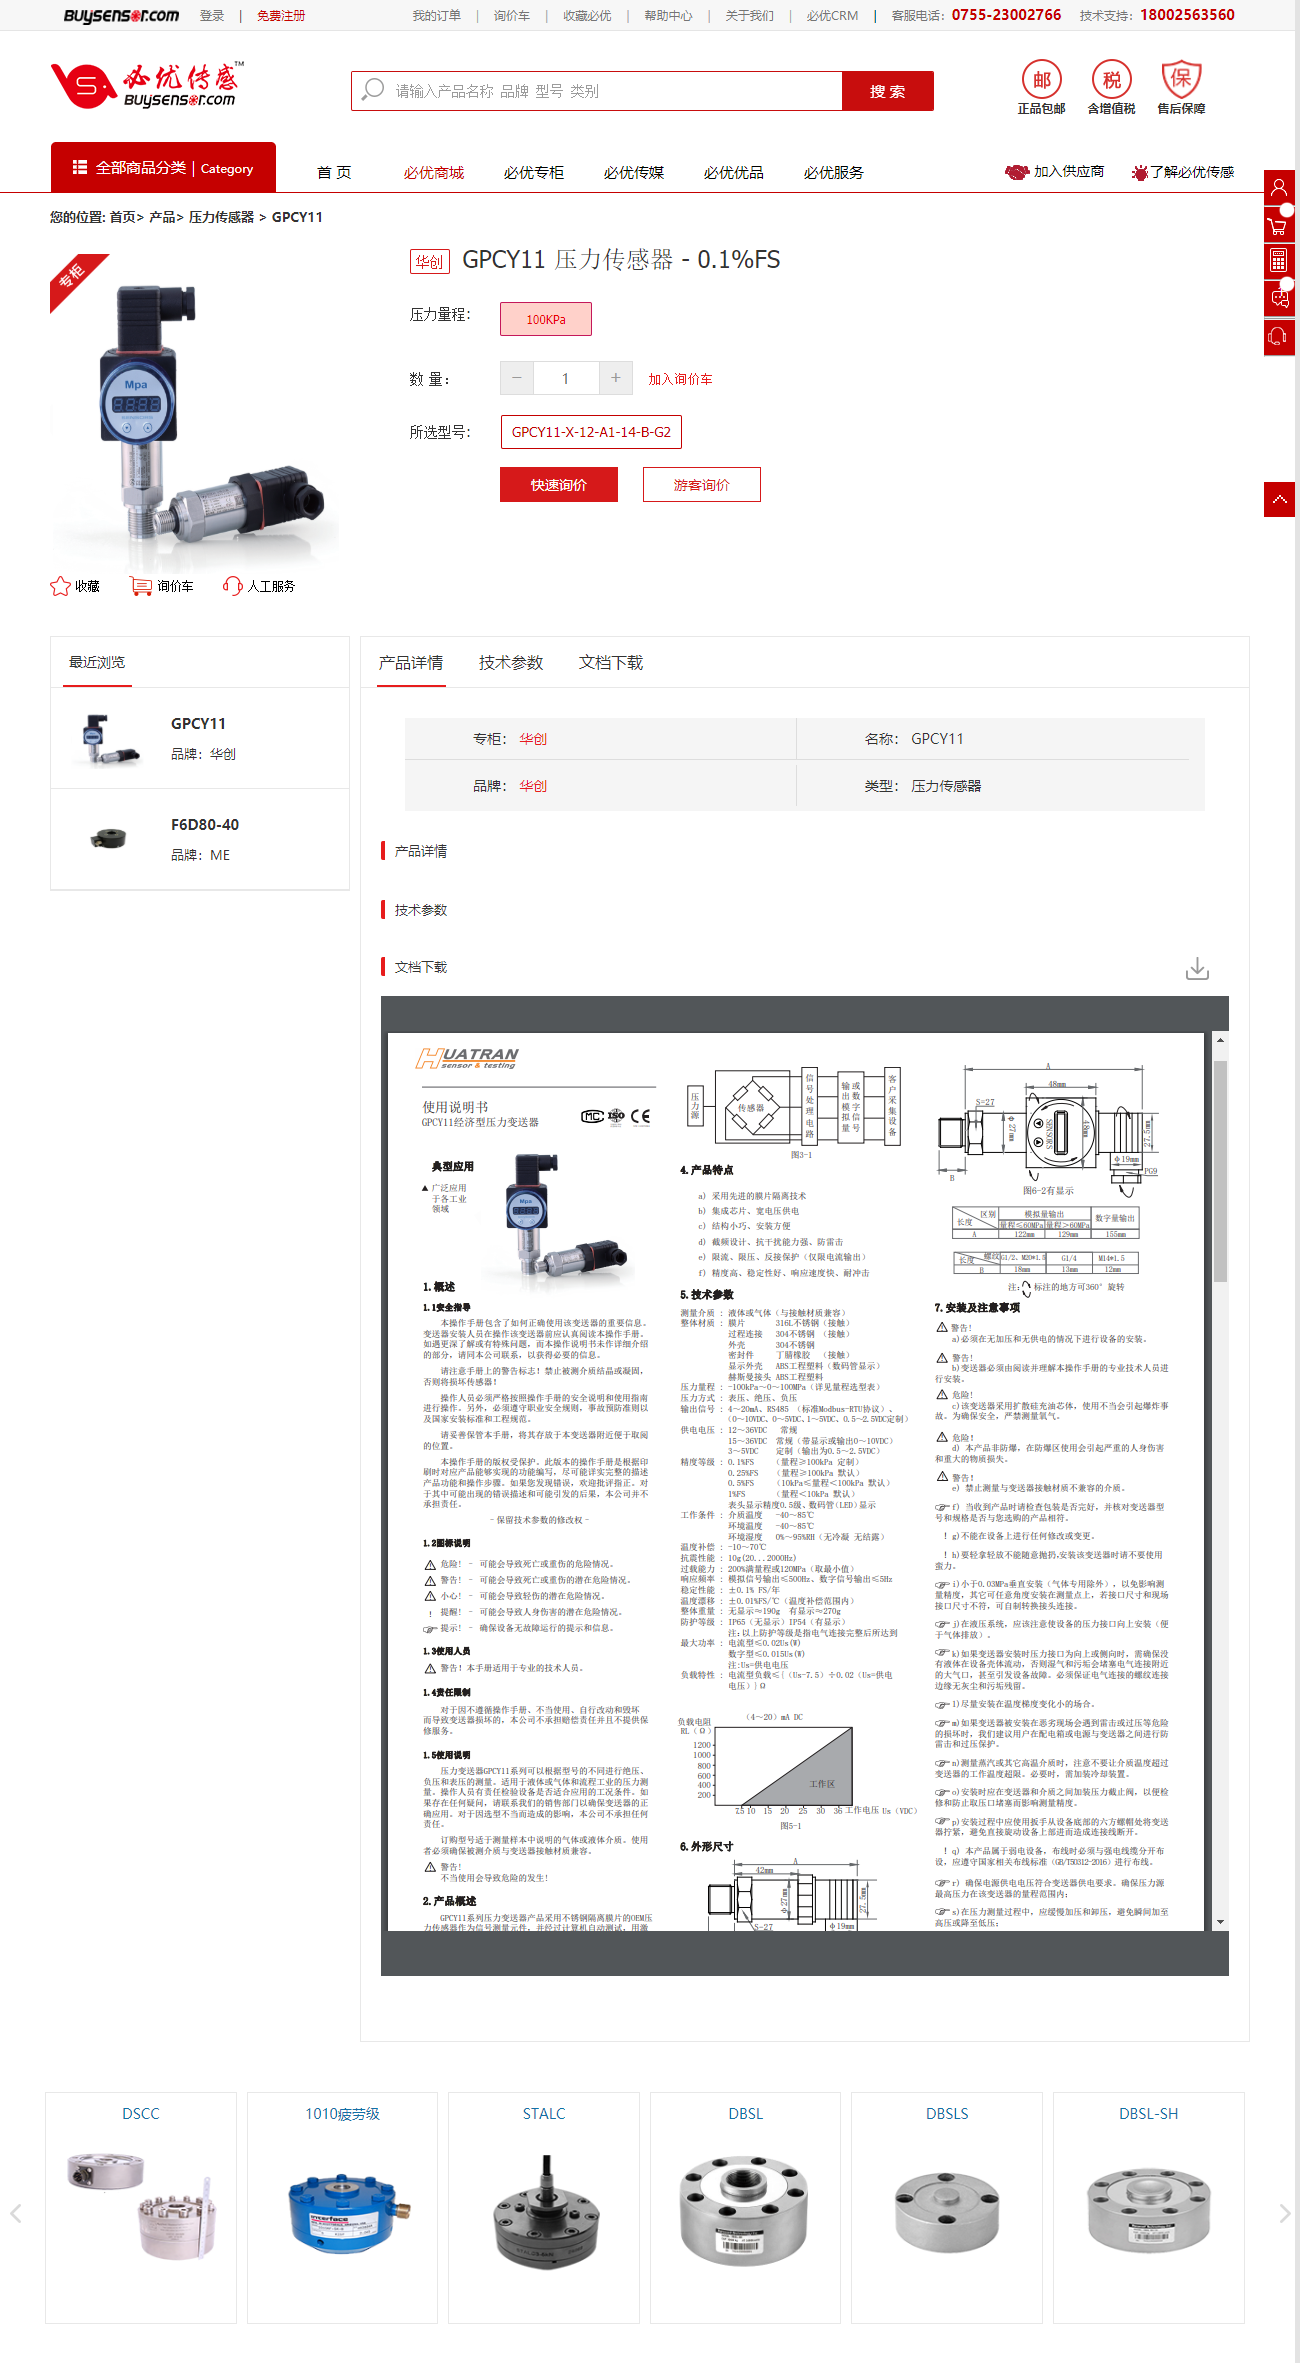Open chat message icon in right sidebar
The width and height of the screenshot is (1300, 2363).
(x=1279, y=298)
